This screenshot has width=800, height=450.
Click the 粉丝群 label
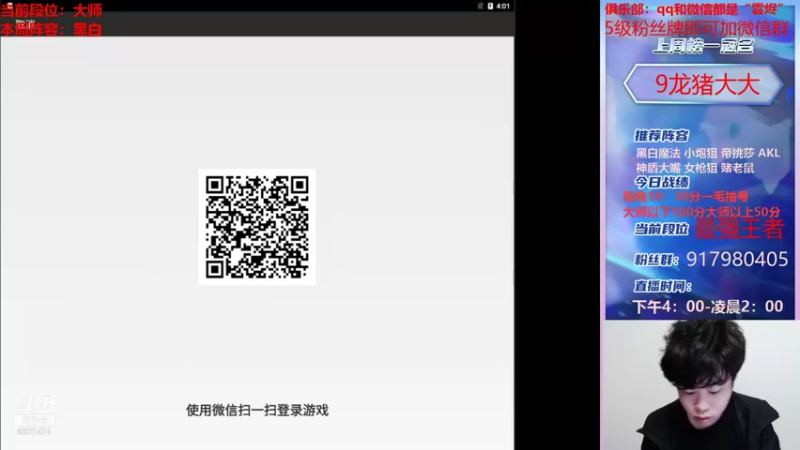[656, 260]
